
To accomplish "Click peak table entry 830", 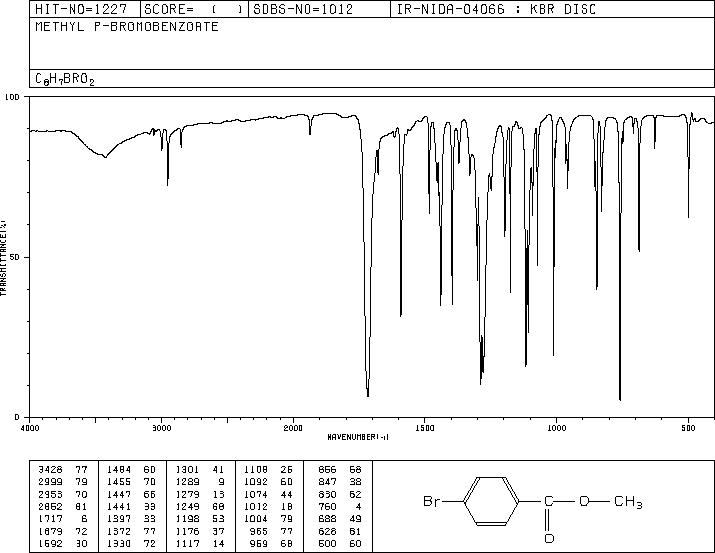I will (327, 494).
